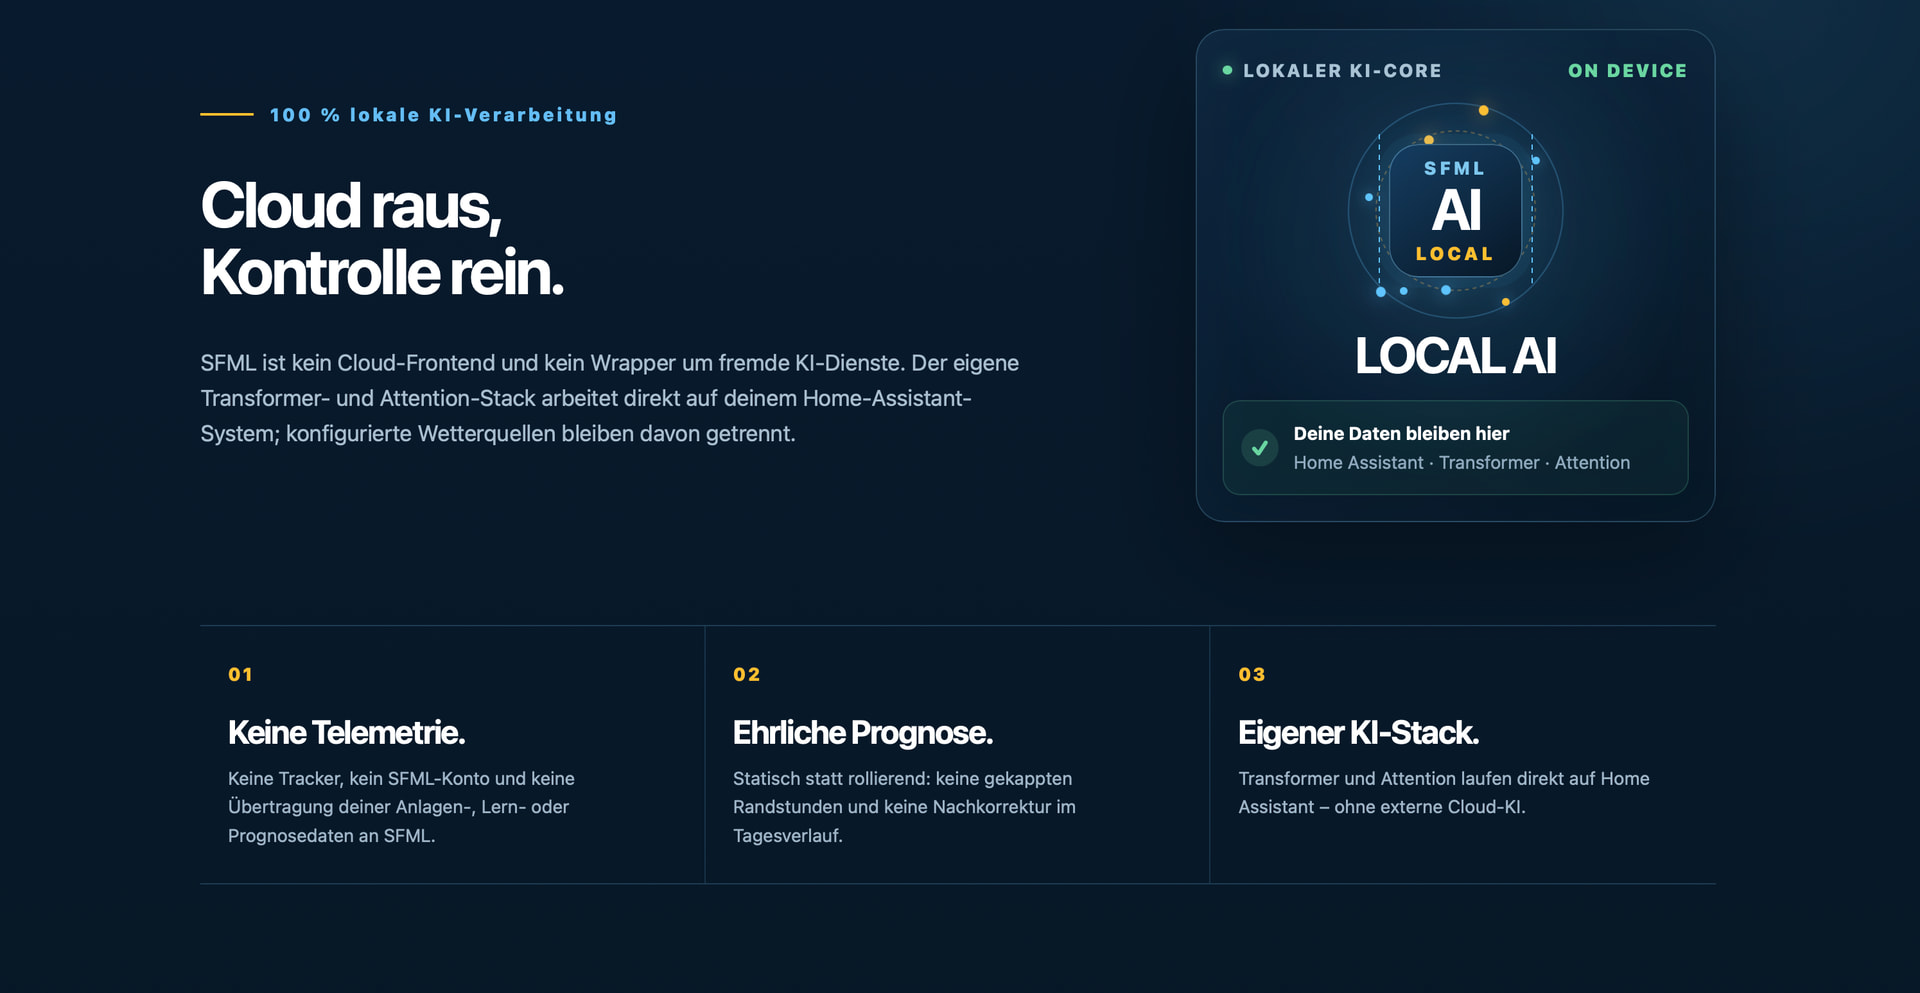Select the "Ehrliche Prognose." heading
The height and width of the screenshot is (993, 1920).
pyautogui.click(x=862, y=733)
